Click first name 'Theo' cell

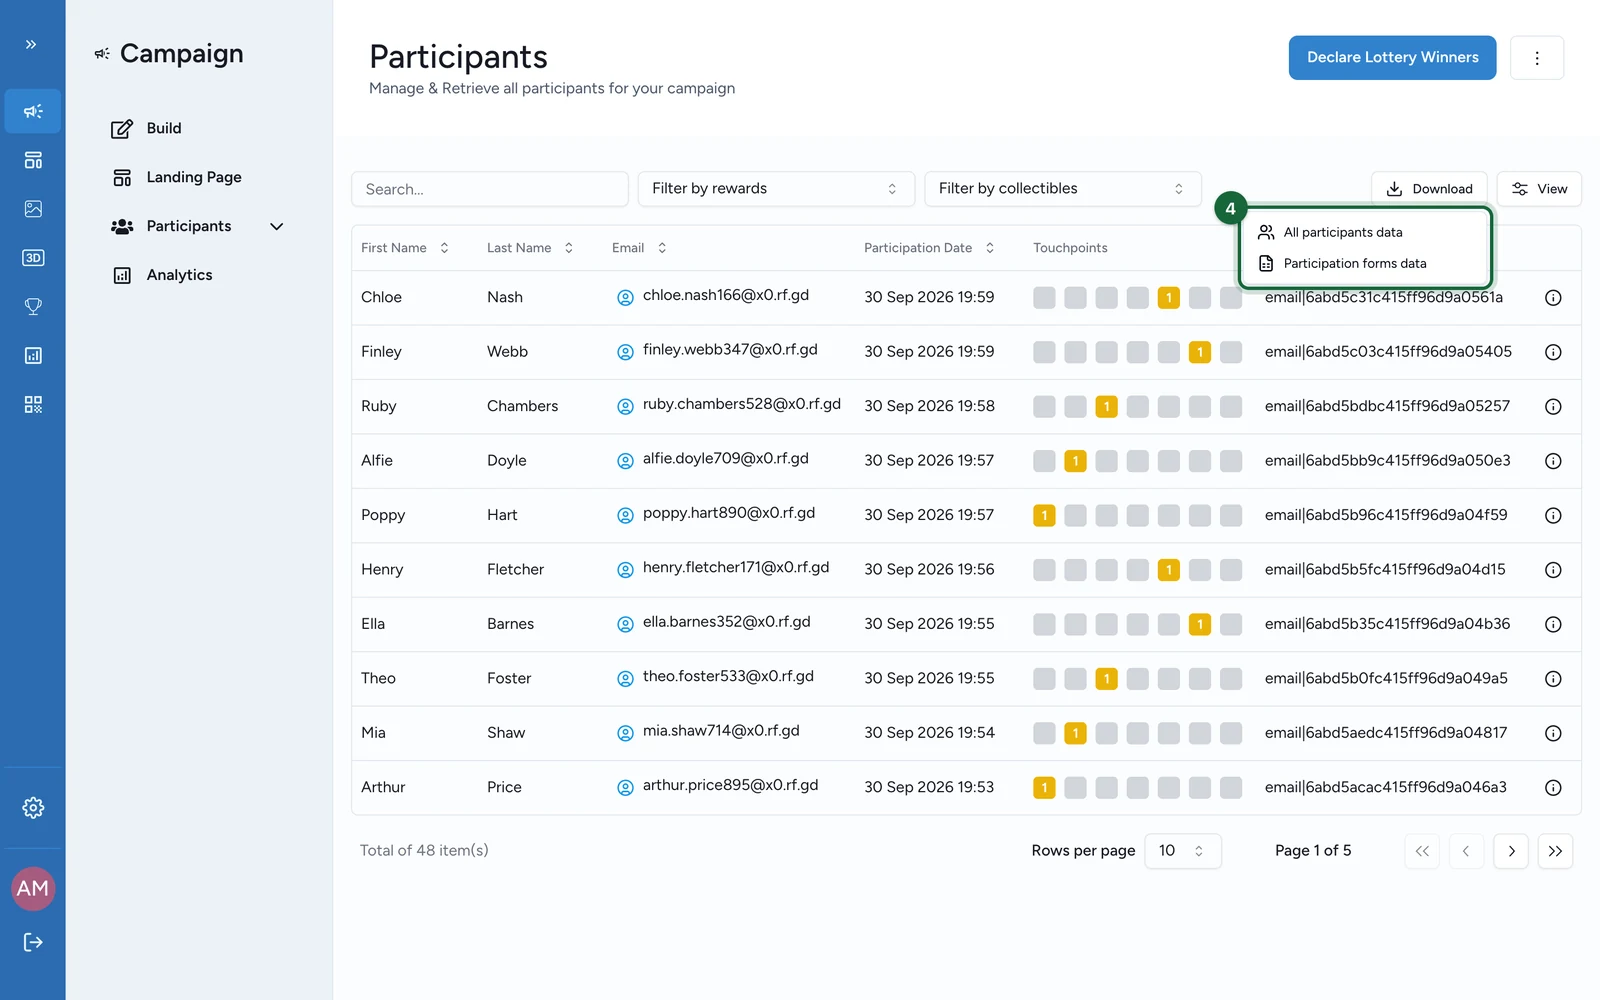click(378, 678)
